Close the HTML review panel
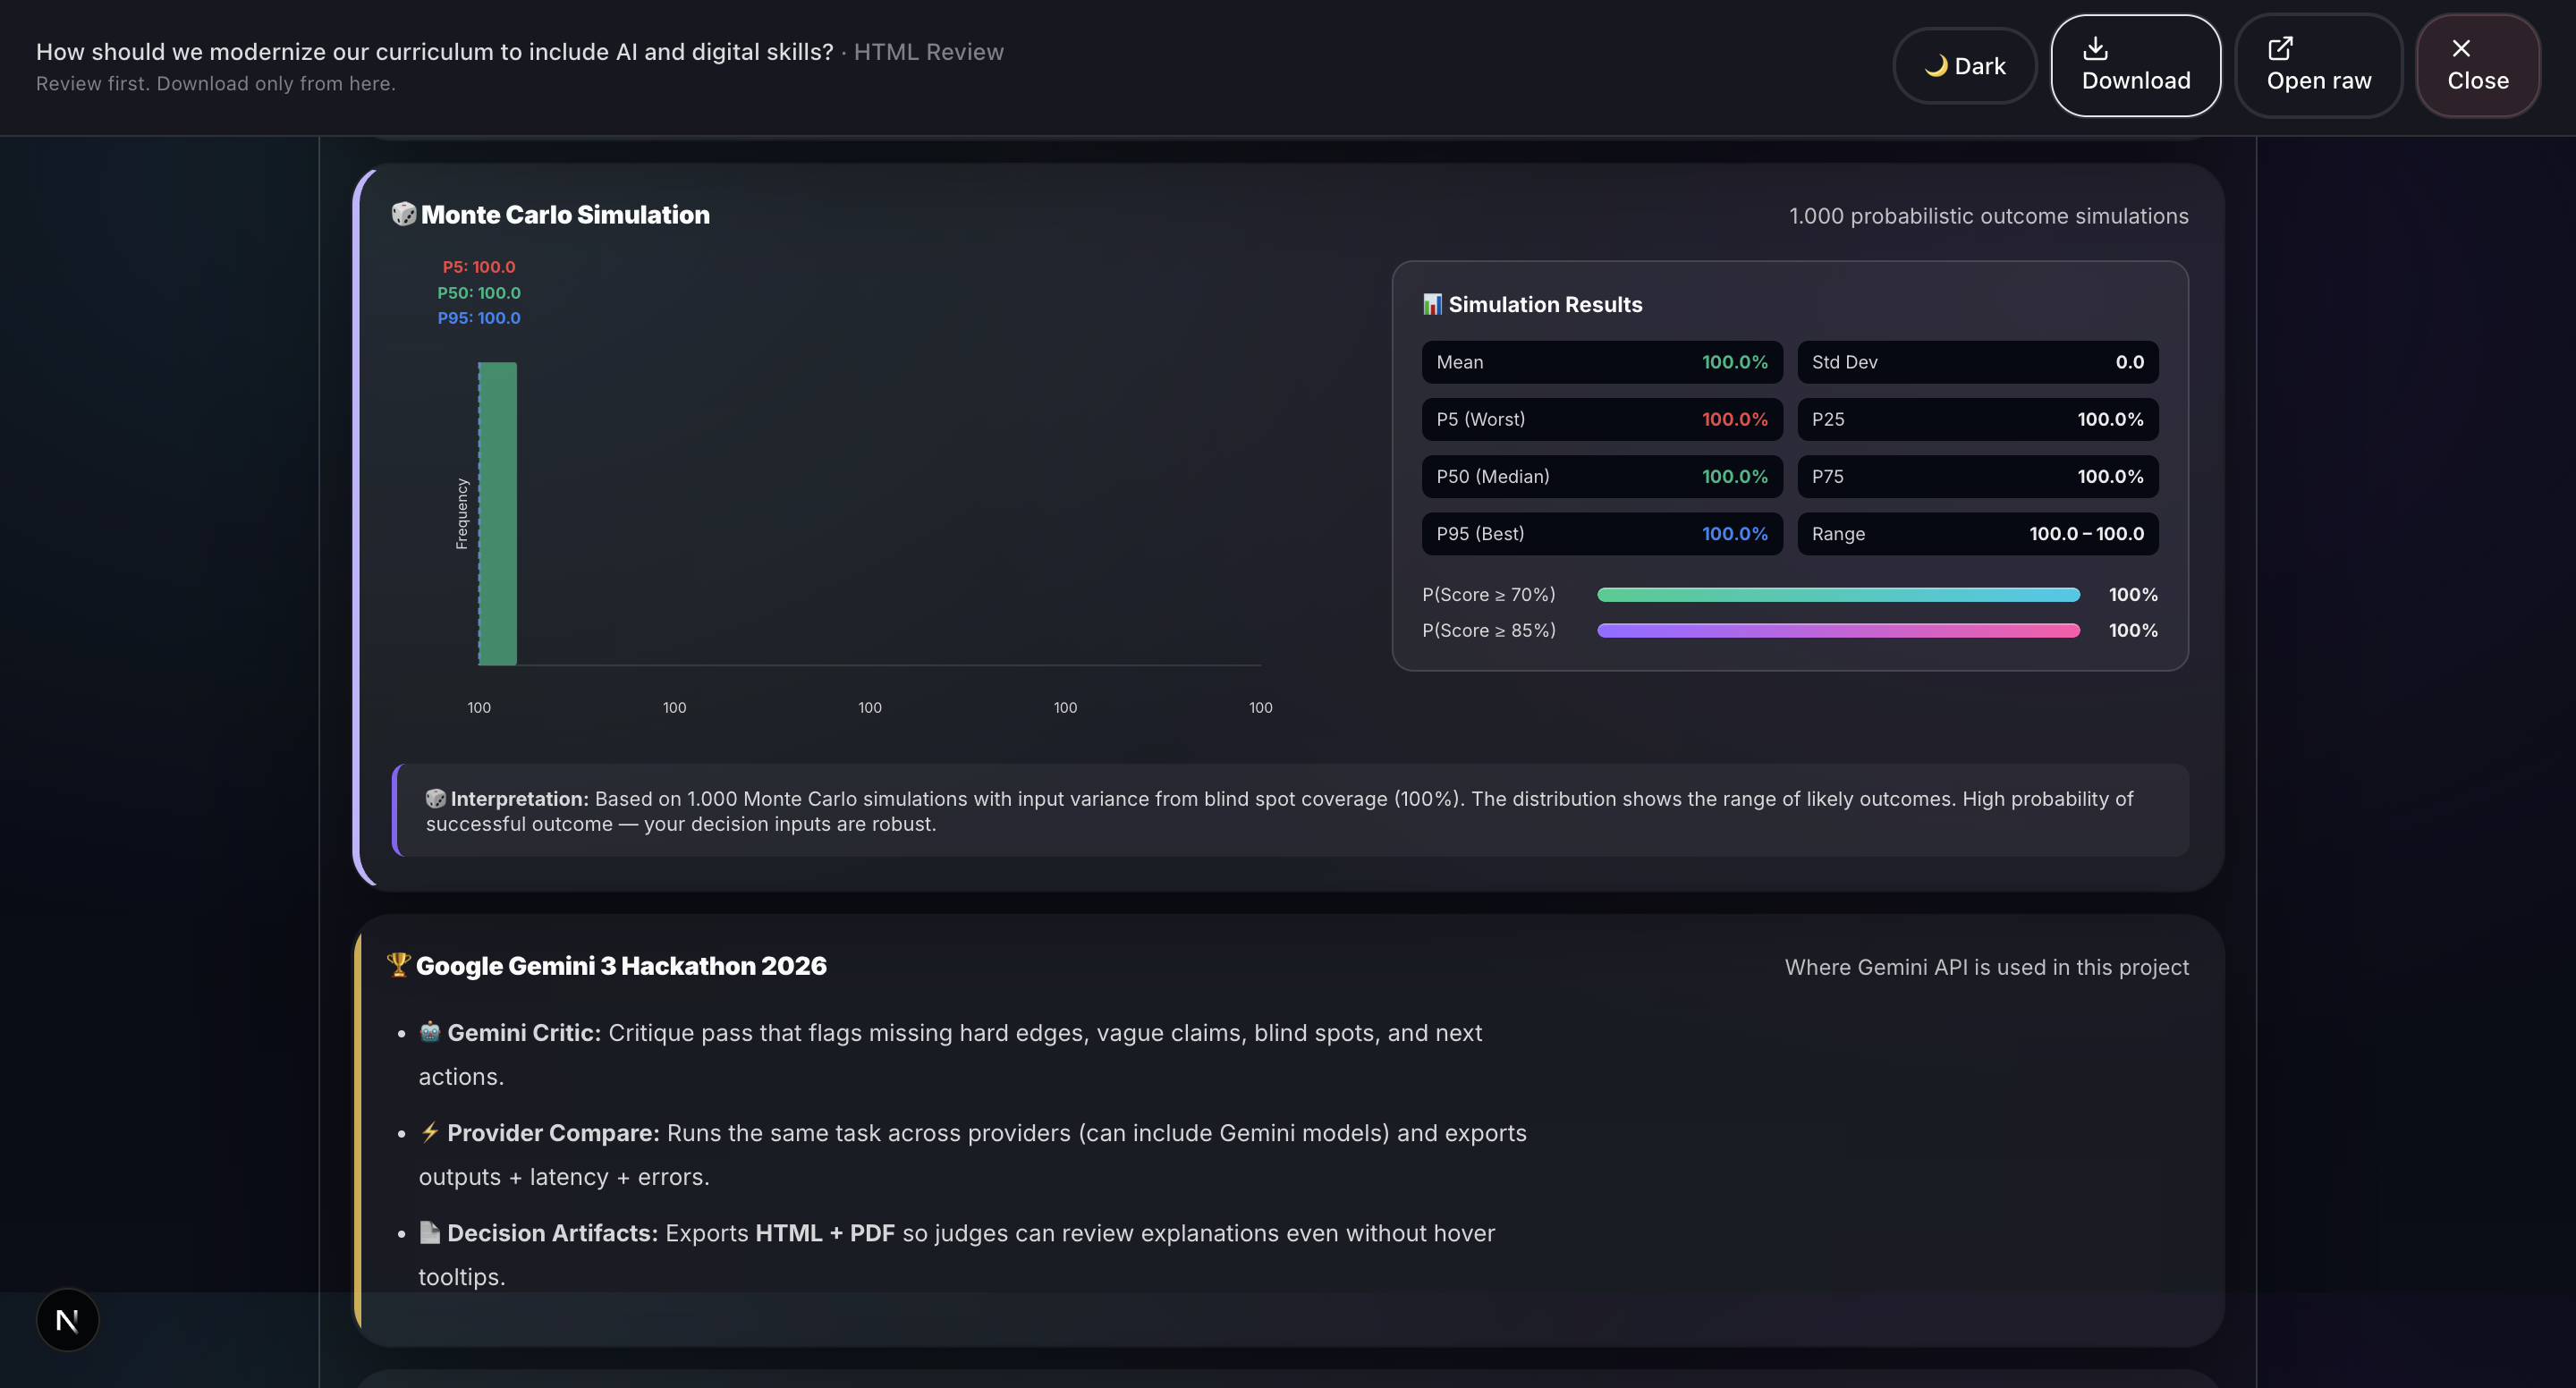This screenshot has height=1388, width=2576. click(x=2477, y=66)
